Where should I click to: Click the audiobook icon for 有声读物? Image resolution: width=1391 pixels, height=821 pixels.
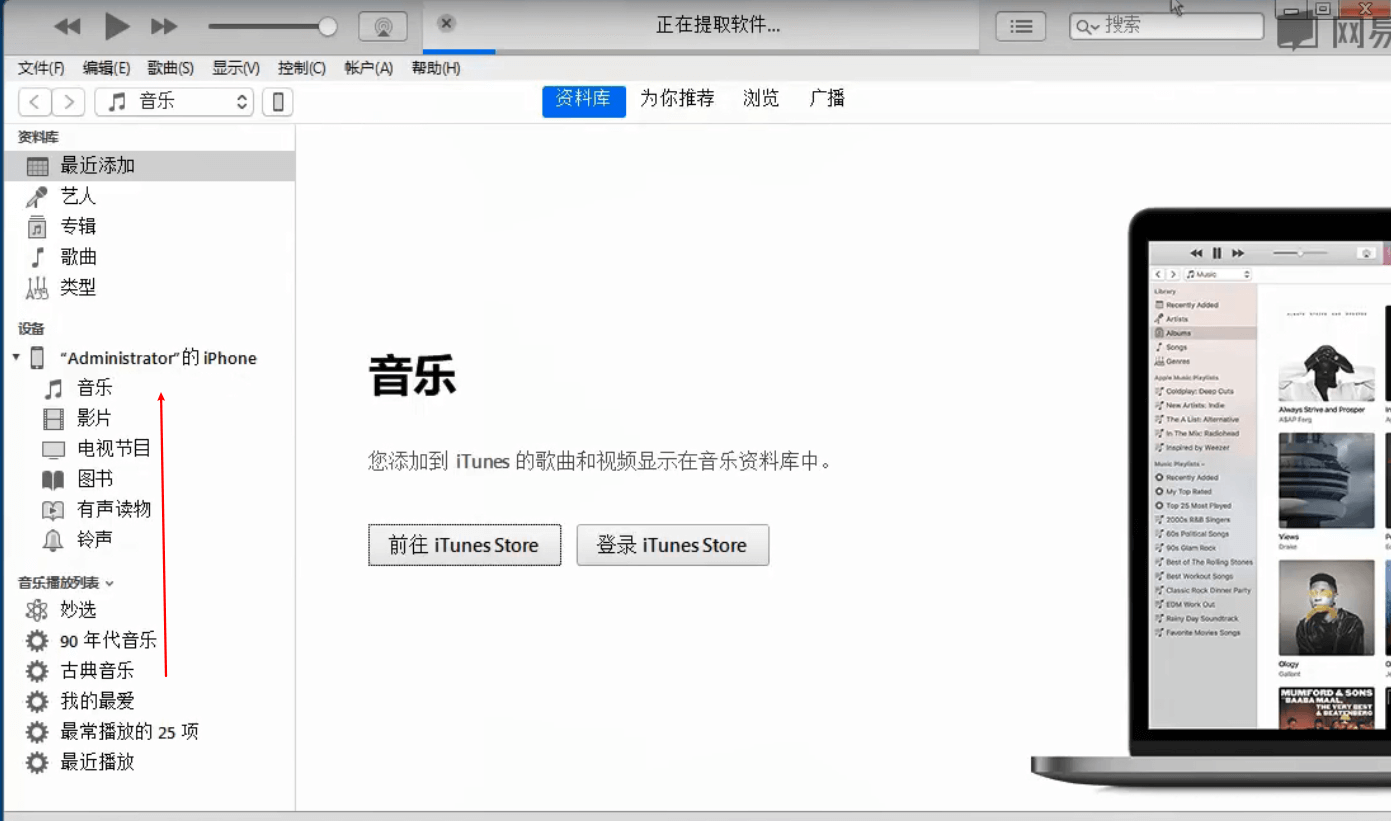(x=53, y=510)
